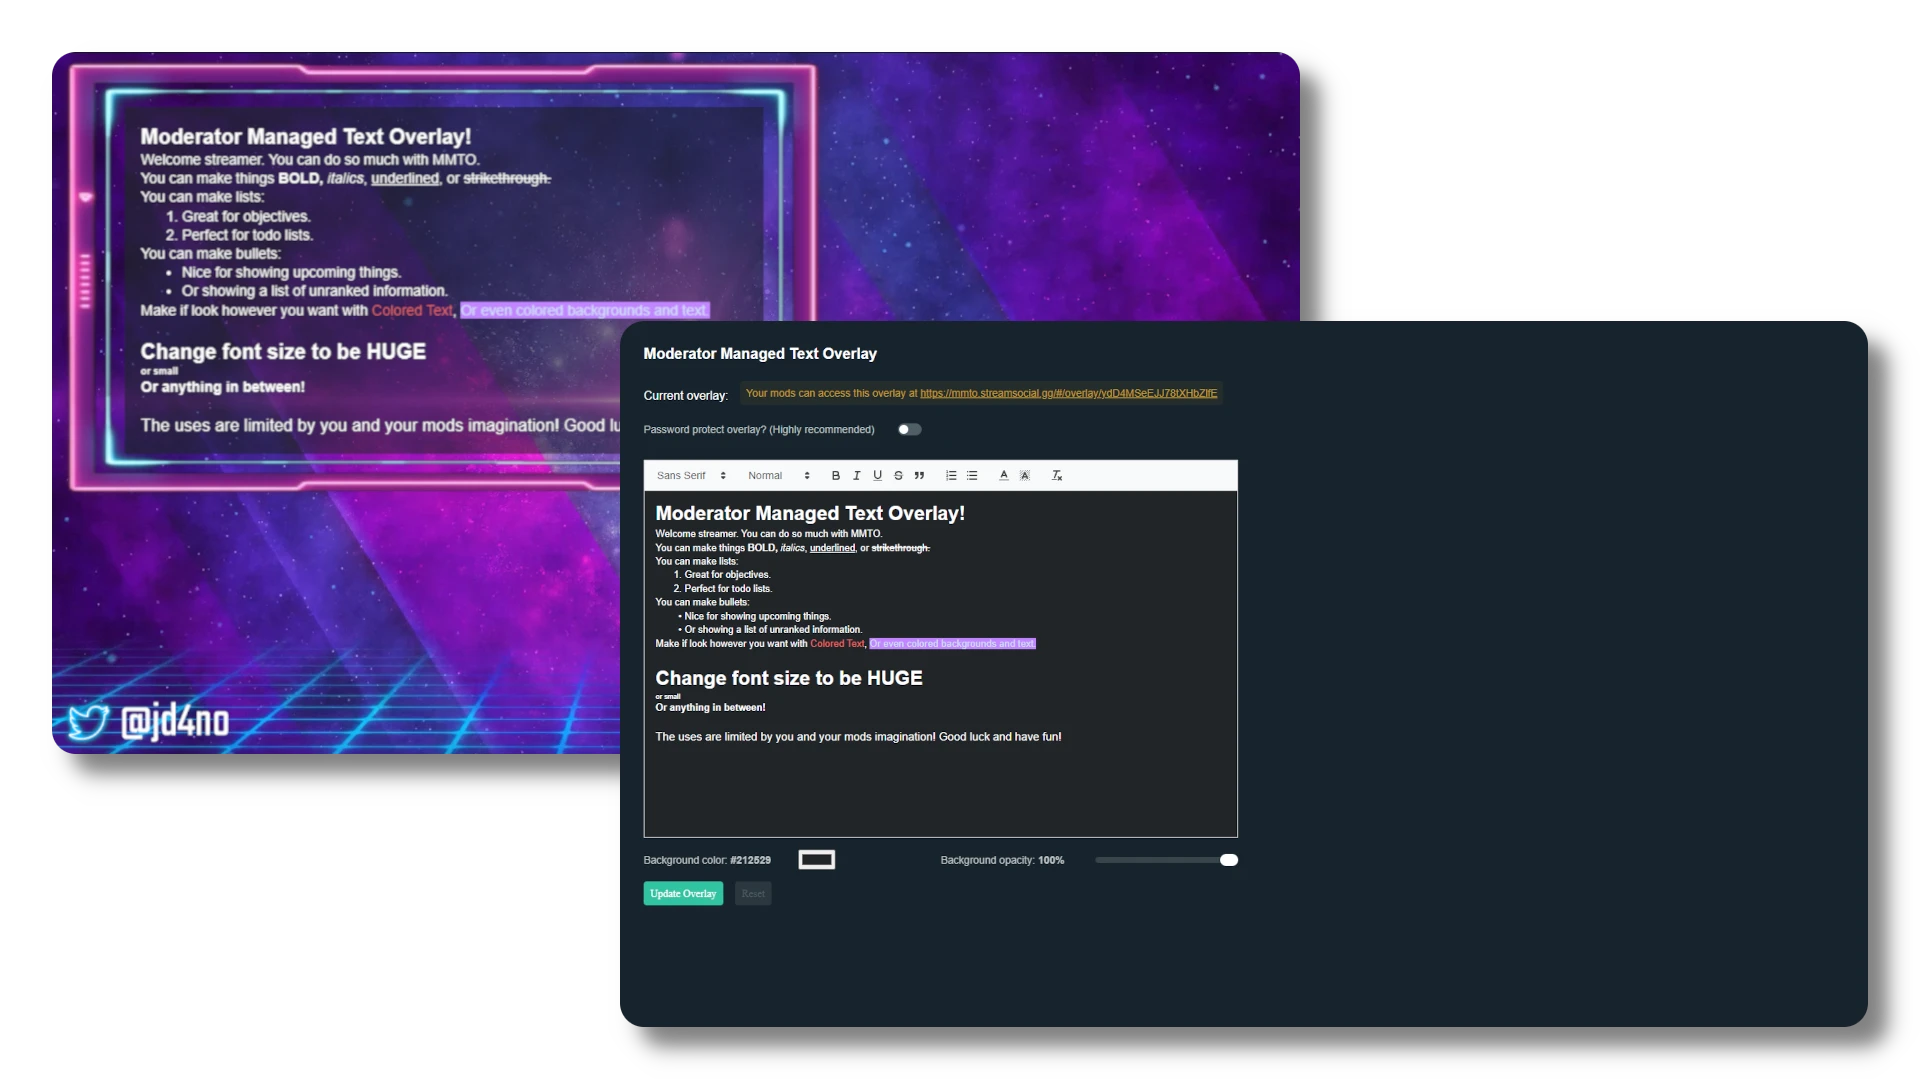Click the Update Overlay button
Image resolution: width=1920 pixels, height=1080 pixels.
click(x=683, y=894)
